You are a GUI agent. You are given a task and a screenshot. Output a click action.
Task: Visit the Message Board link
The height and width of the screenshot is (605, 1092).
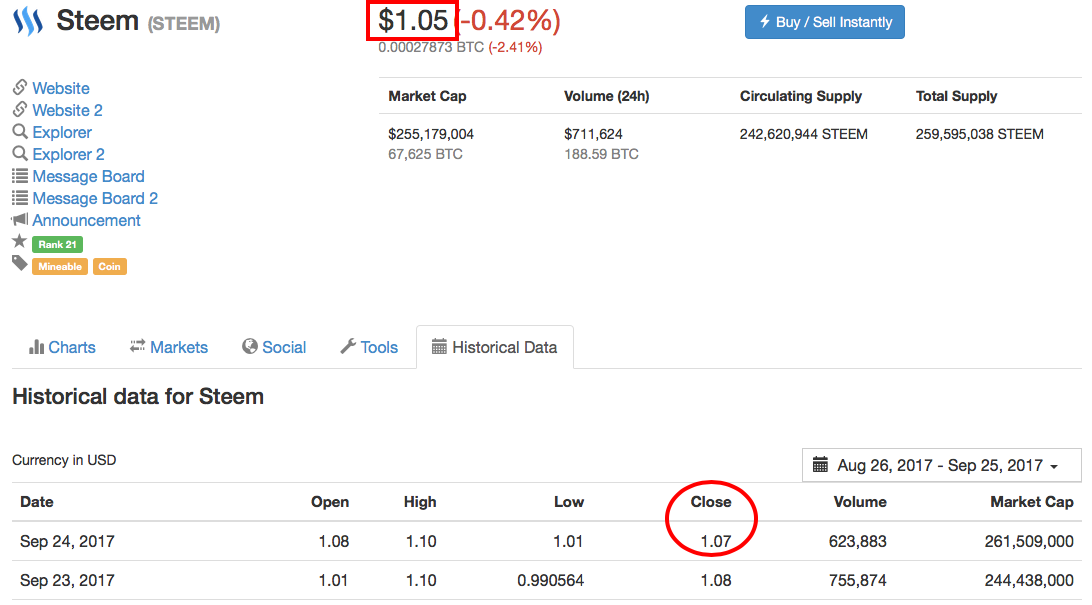pyautogui.click(x=88, y=176)
